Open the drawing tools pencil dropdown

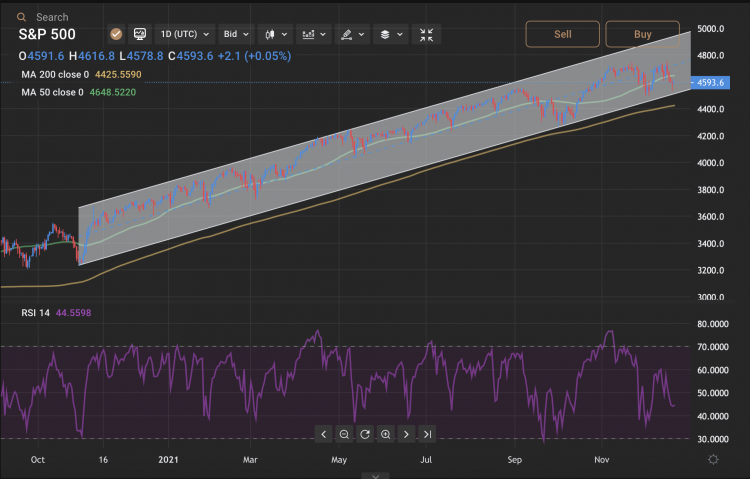click(x=352, y=34)
